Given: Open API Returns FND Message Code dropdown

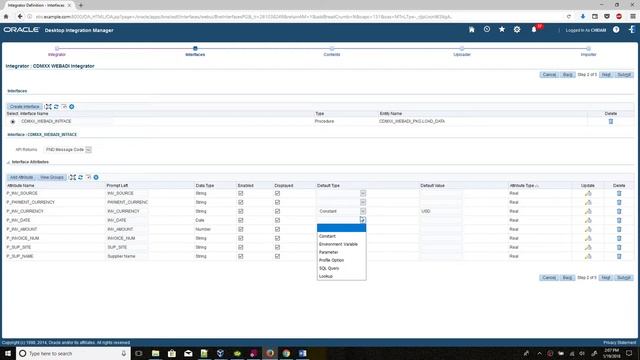Looking at the screenshot, I should coord(68,150).
